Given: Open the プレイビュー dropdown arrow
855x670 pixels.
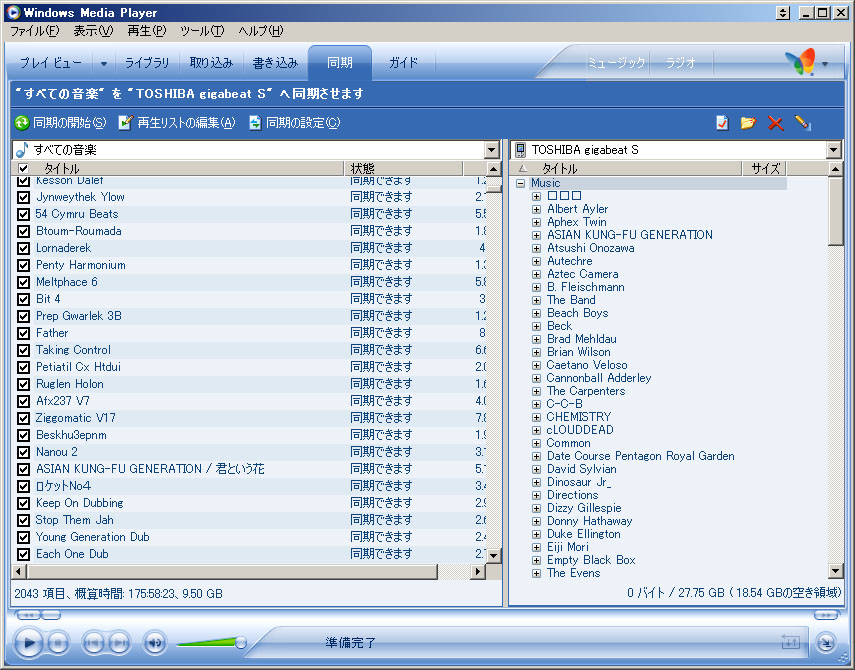Looking at the screenshot, I should (104, 64).
